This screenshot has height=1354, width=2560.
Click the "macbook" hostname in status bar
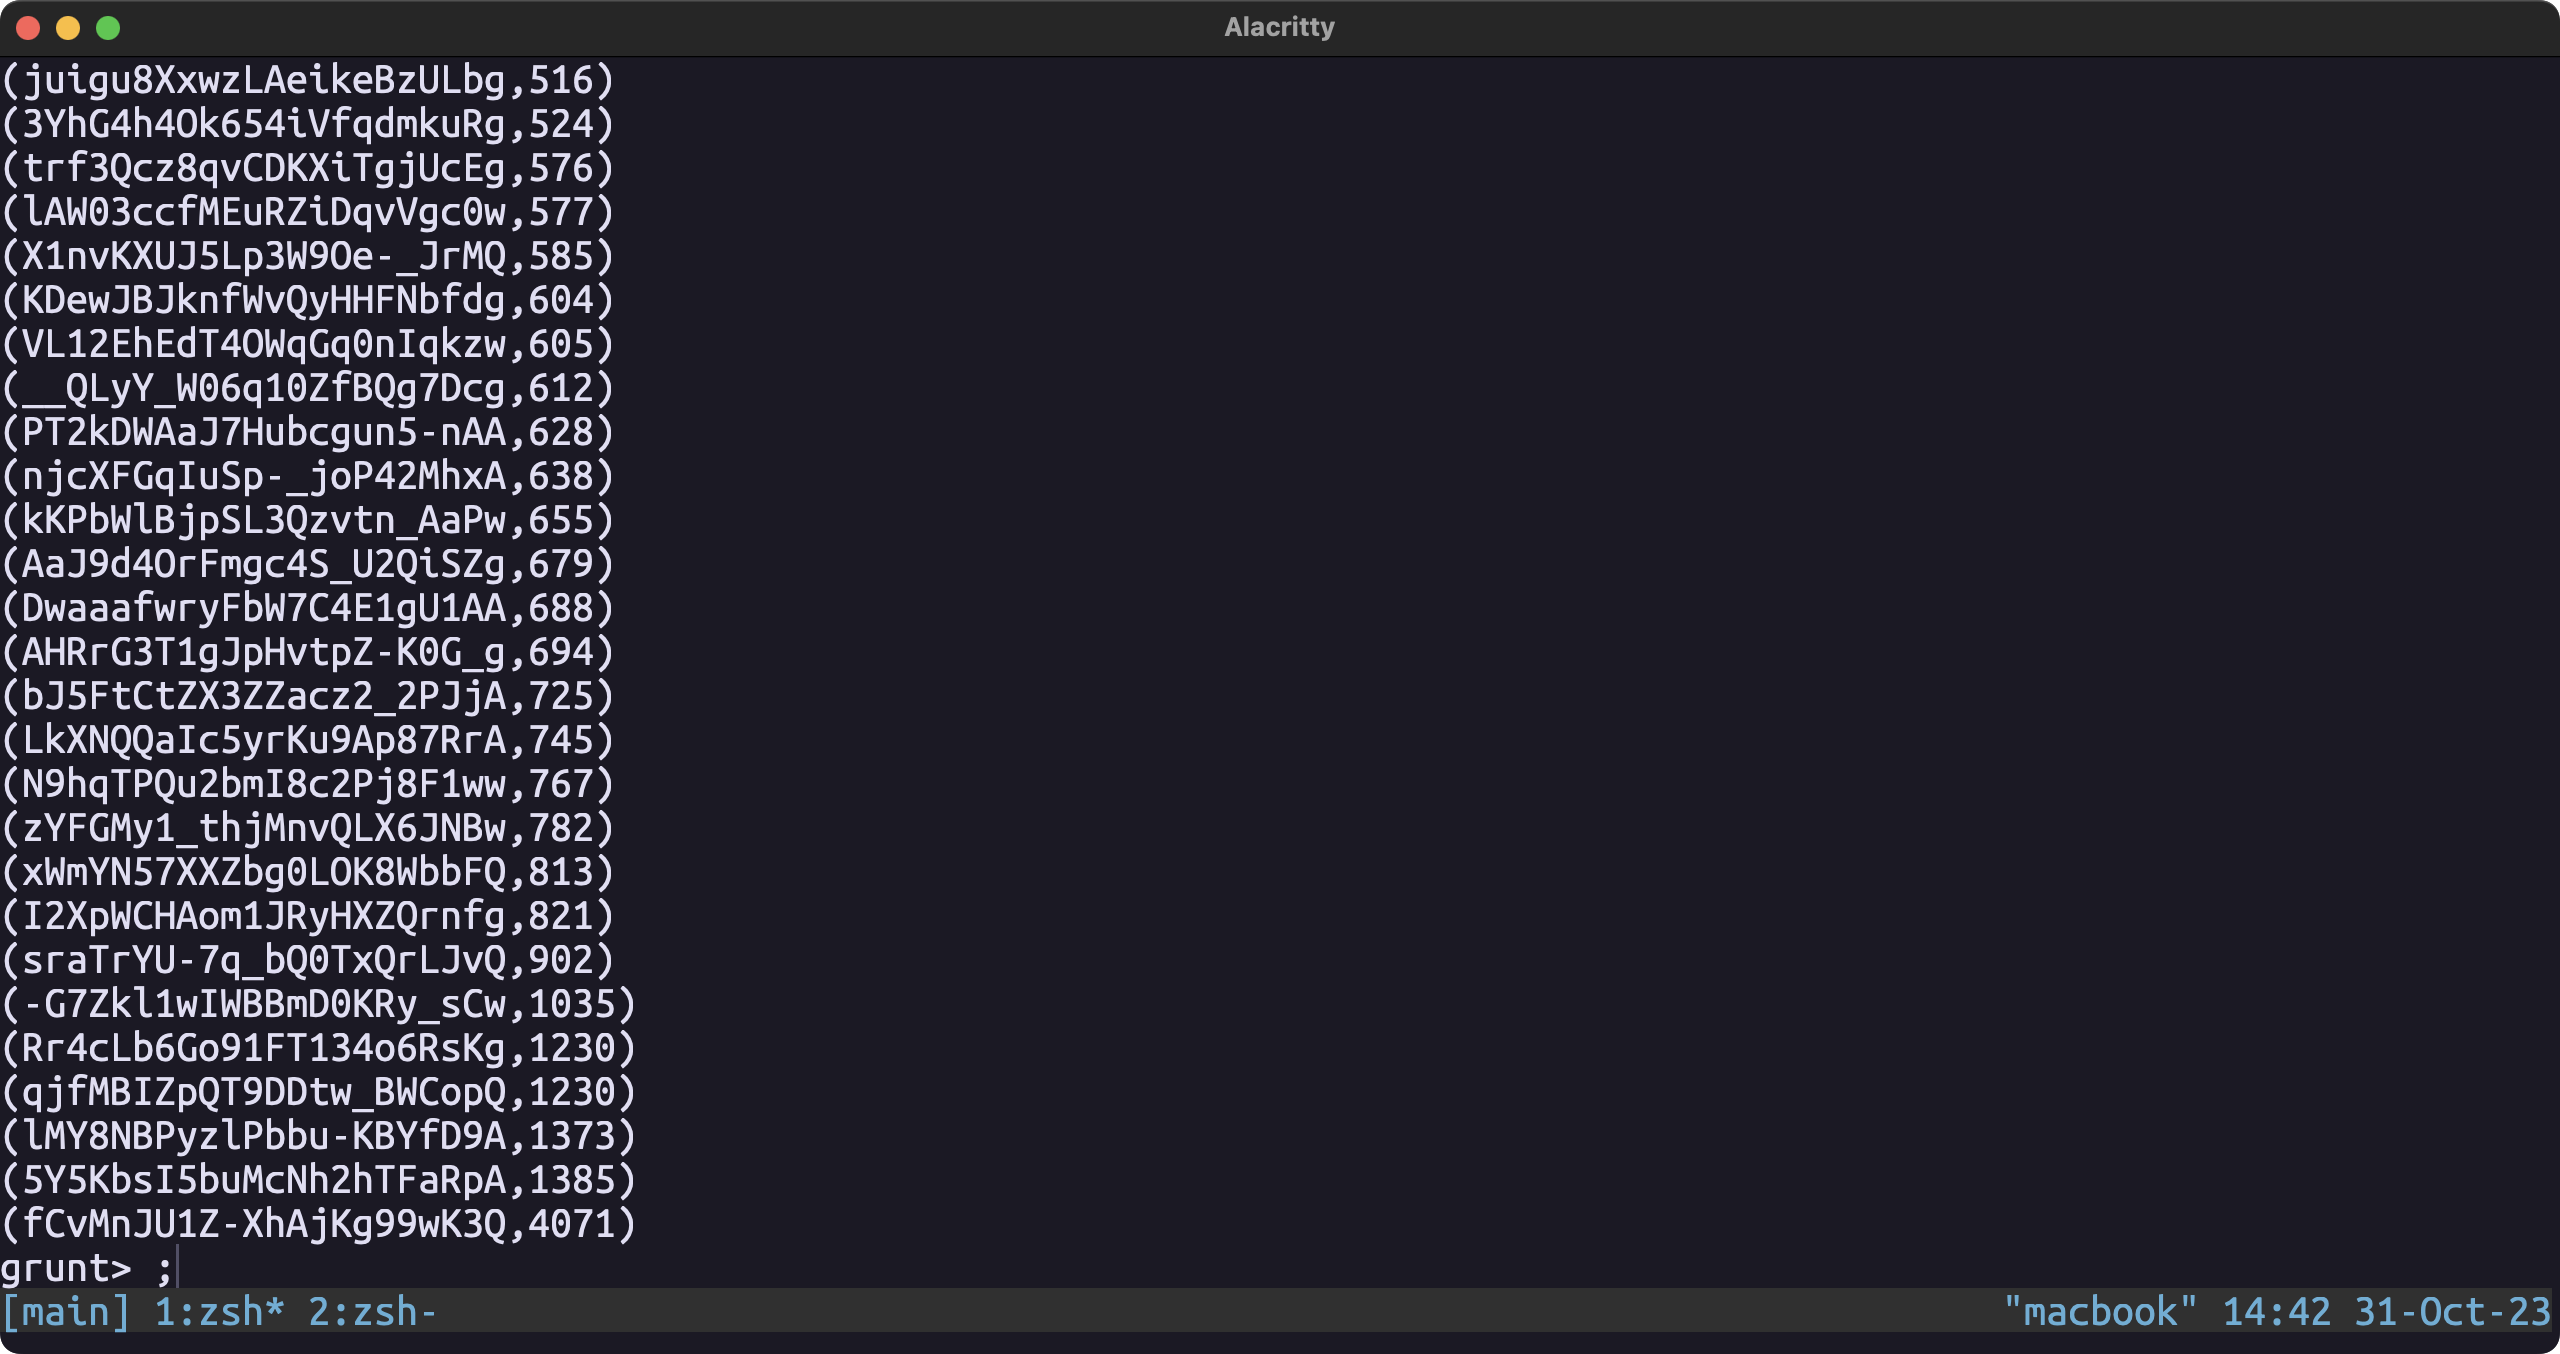coord(2100,1311)
